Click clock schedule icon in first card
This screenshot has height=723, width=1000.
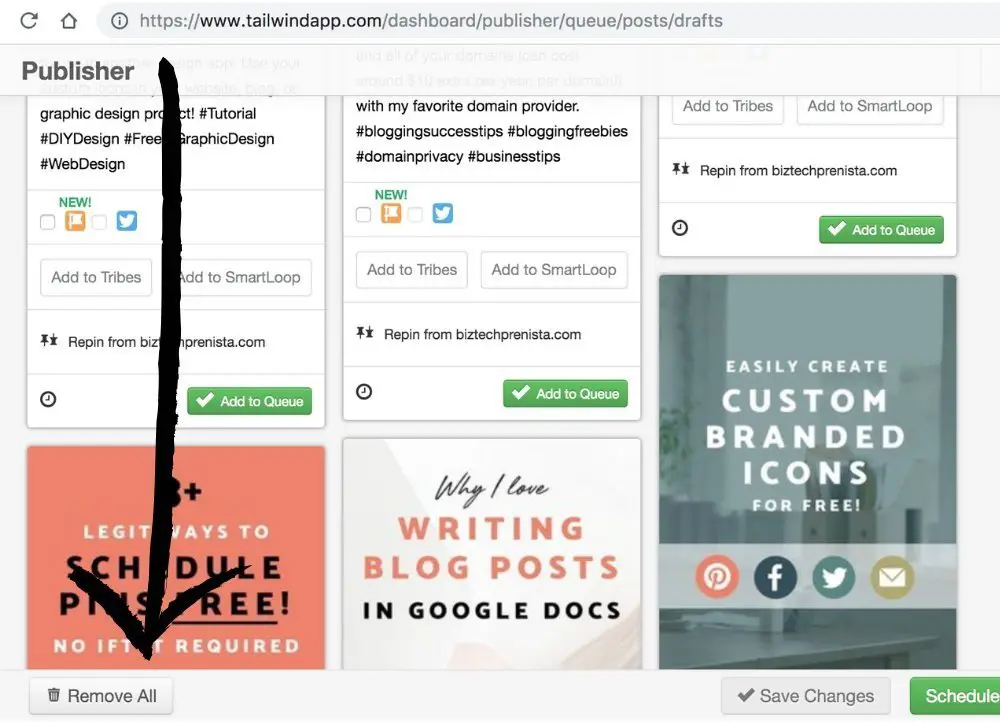48,399
